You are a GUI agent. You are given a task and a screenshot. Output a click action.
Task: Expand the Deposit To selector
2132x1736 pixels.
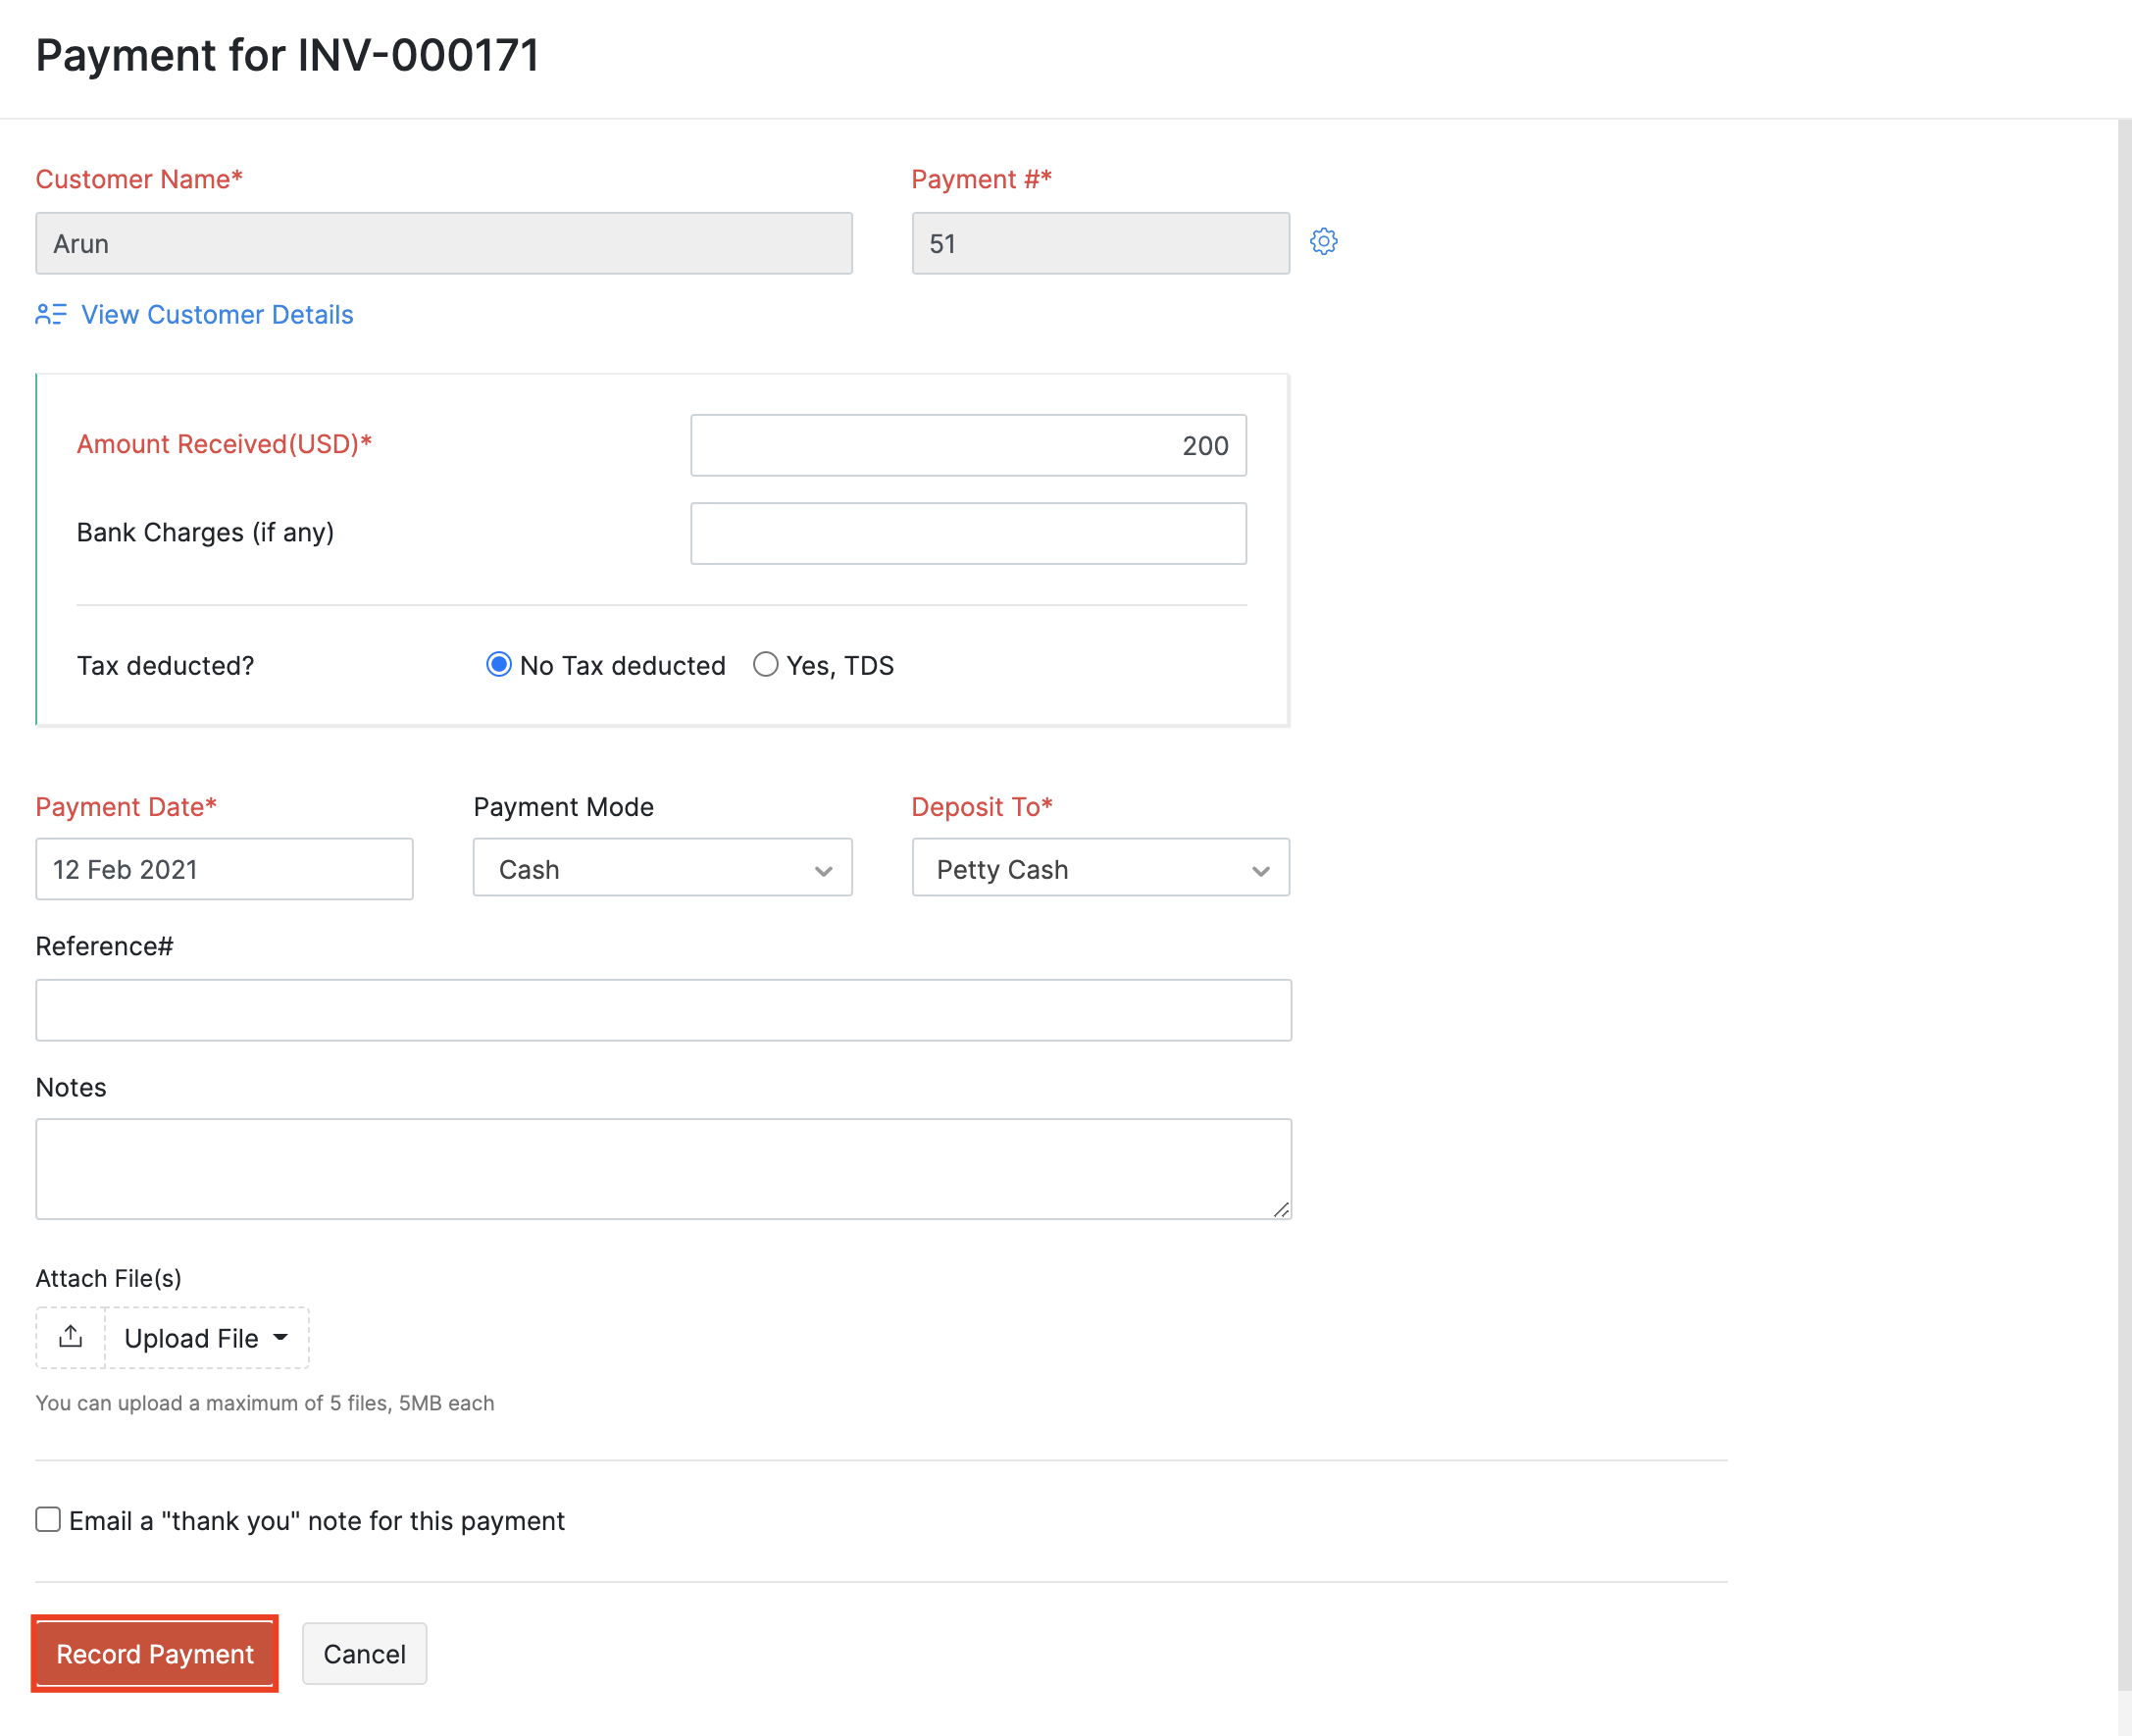[x=1099, y=868]
